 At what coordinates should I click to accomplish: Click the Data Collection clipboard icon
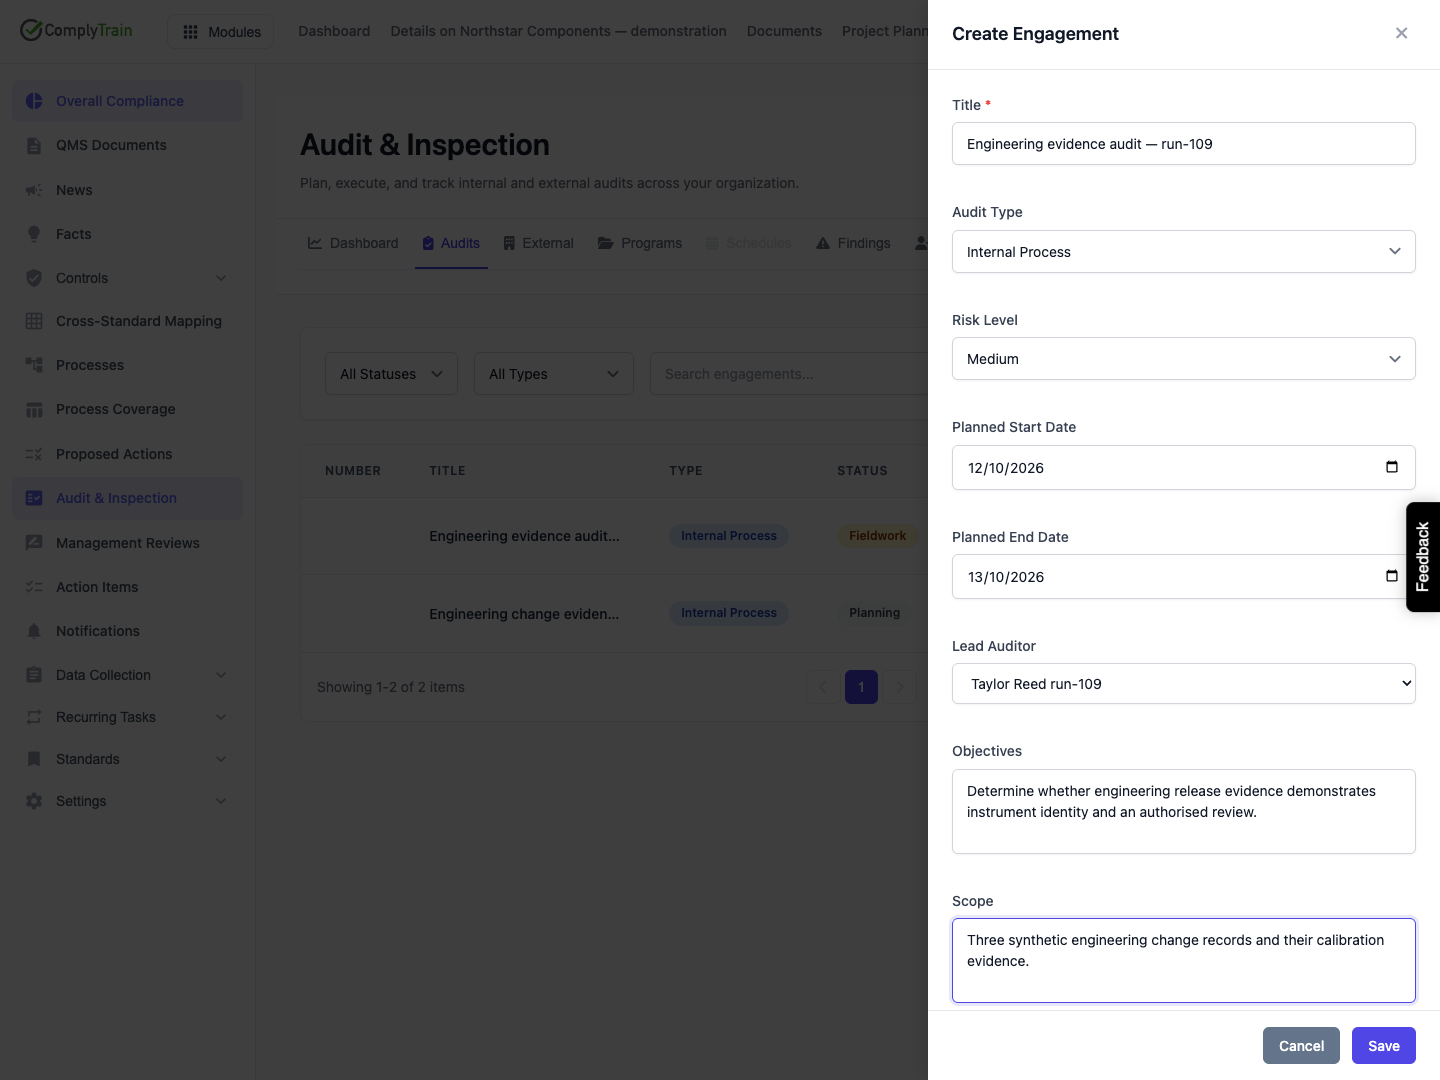point(34,675)
